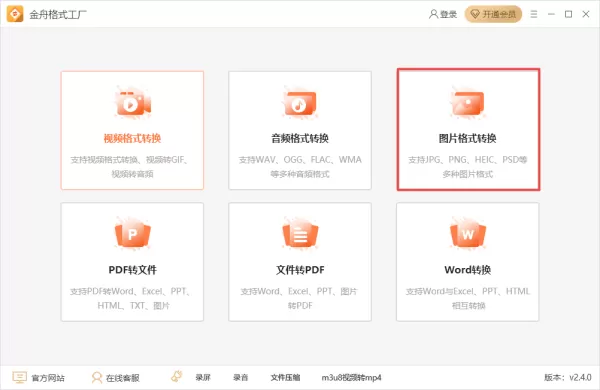Click 登录 to sign in
The image size is (600, 390).
click(448, 14)
